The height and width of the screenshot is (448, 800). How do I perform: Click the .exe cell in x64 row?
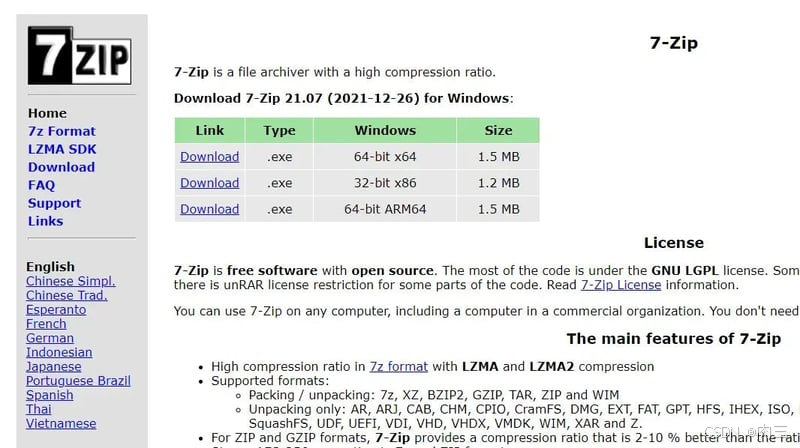(x=279, y=157)
